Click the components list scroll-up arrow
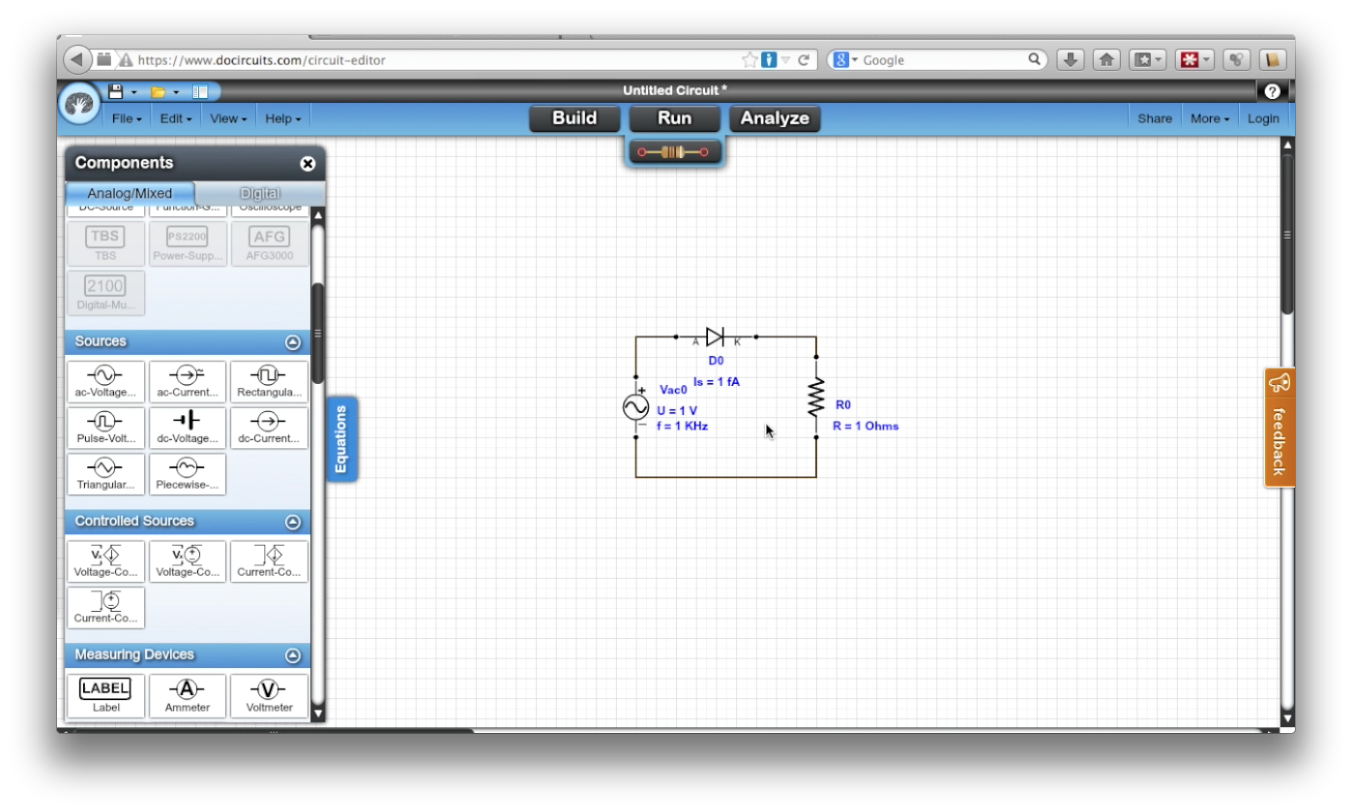This screenshot has height=812, width=1352. tap(318, 215)
